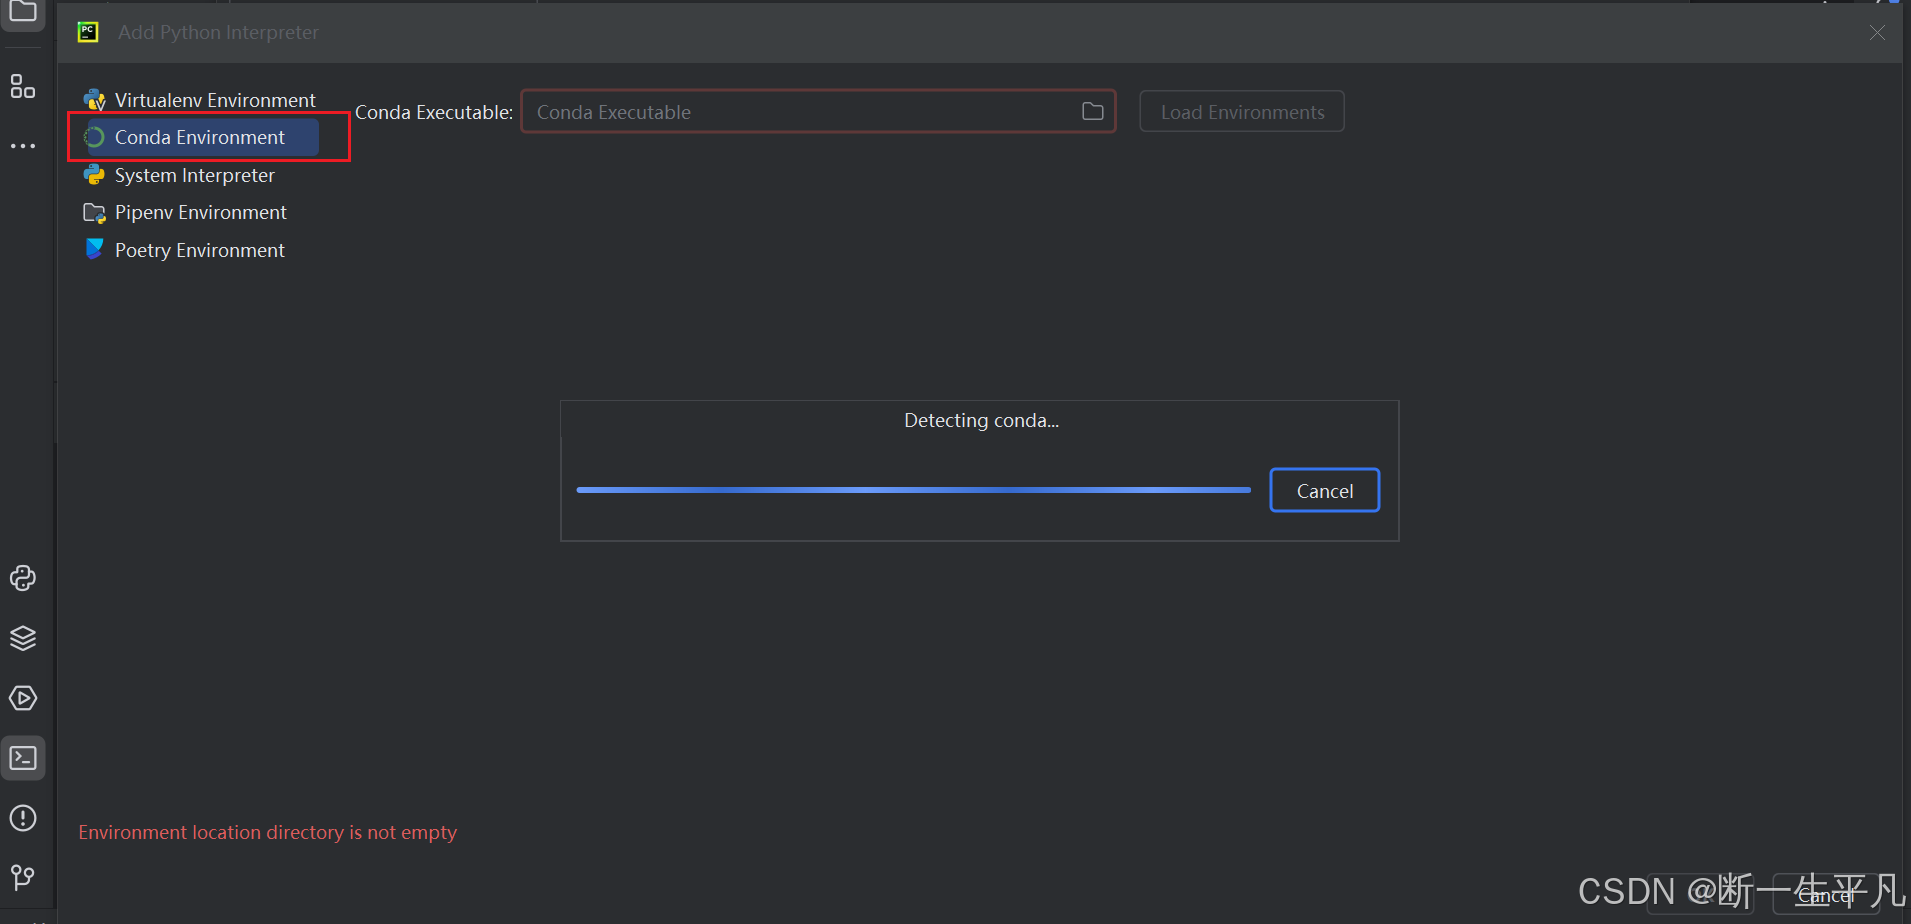Close the Add Python Interpreter dialog
The image size is (1911, 924).
(1877, 32)
